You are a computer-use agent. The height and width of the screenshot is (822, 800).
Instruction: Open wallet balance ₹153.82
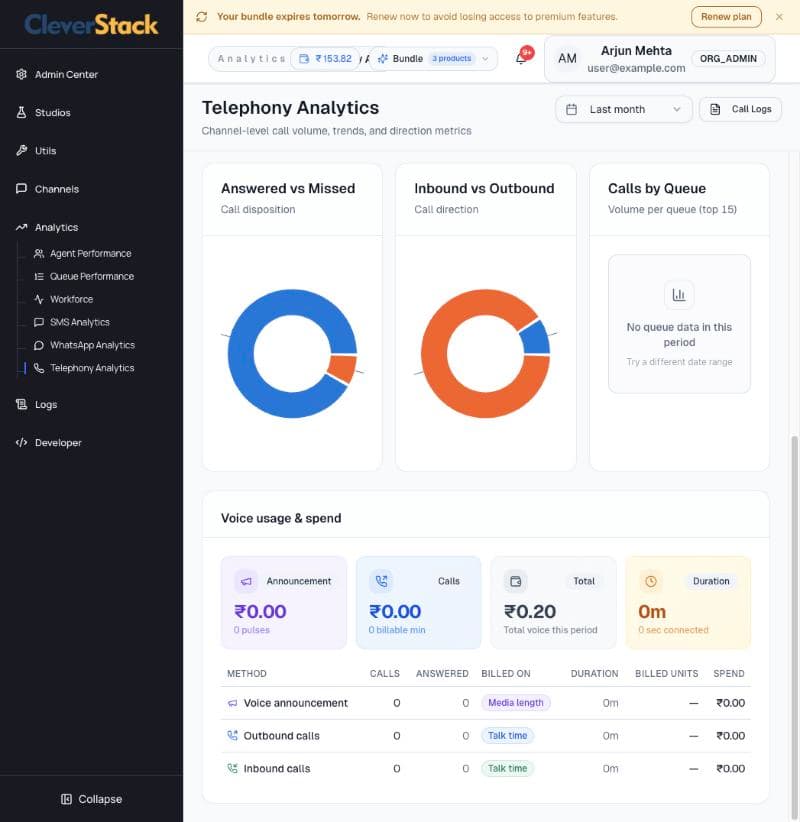point(326,59)
